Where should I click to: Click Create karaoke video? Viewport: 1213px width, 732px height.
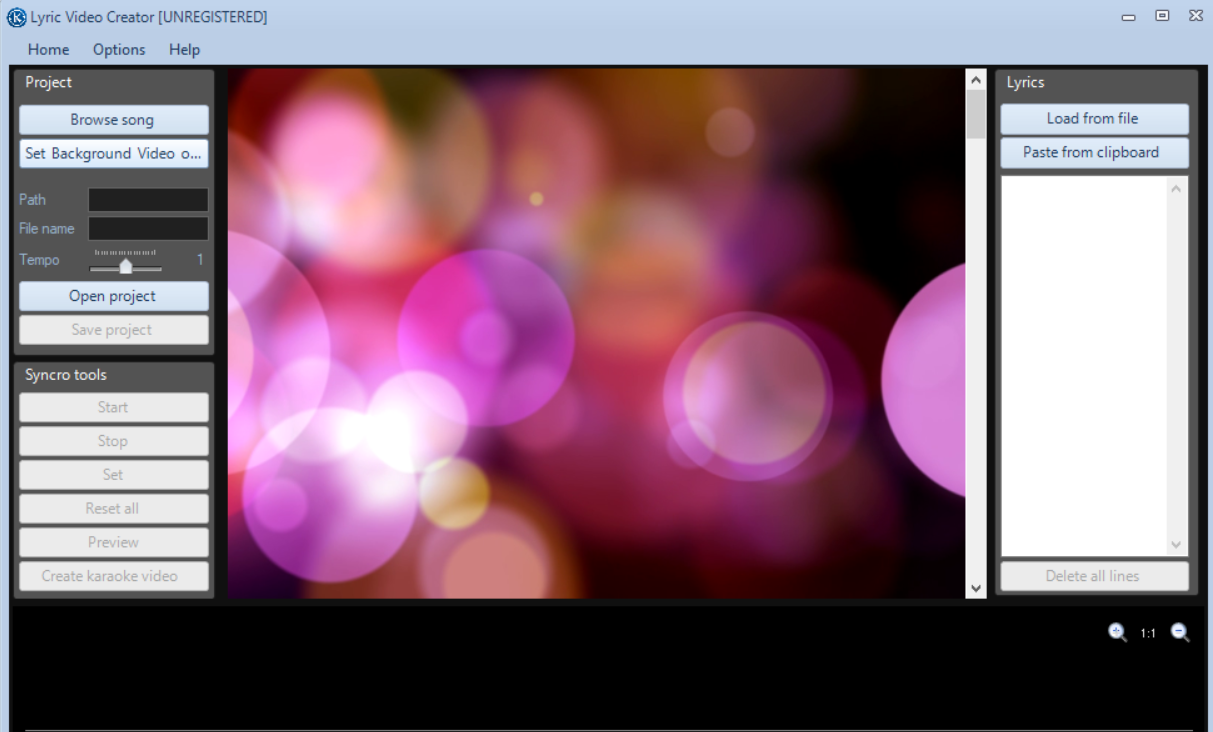coord(113,576)
